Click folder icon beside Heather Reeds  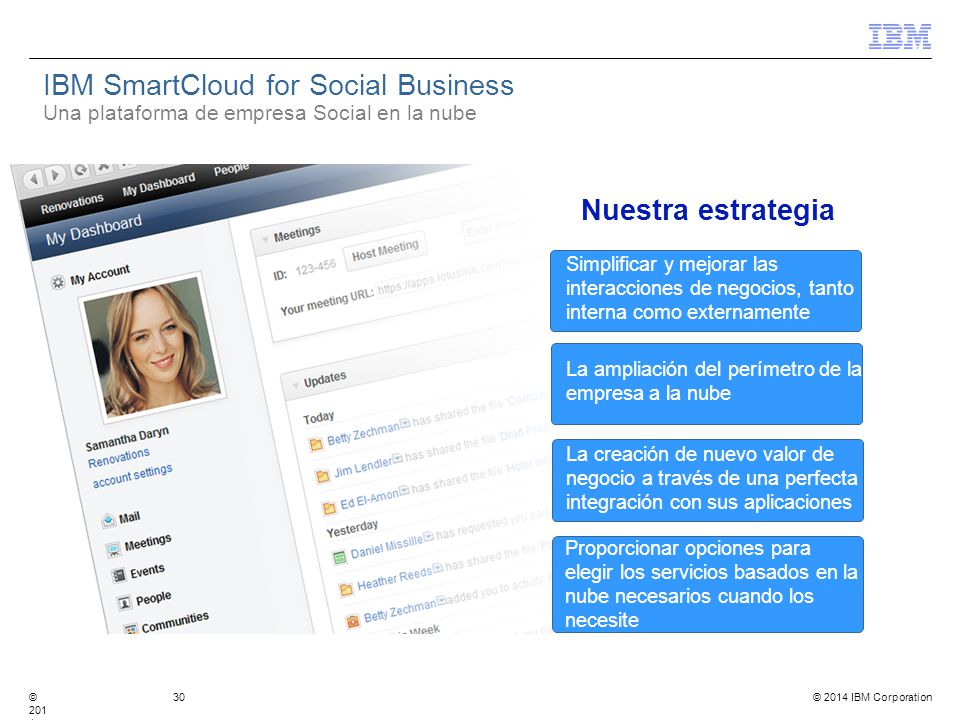click(346, 589)
